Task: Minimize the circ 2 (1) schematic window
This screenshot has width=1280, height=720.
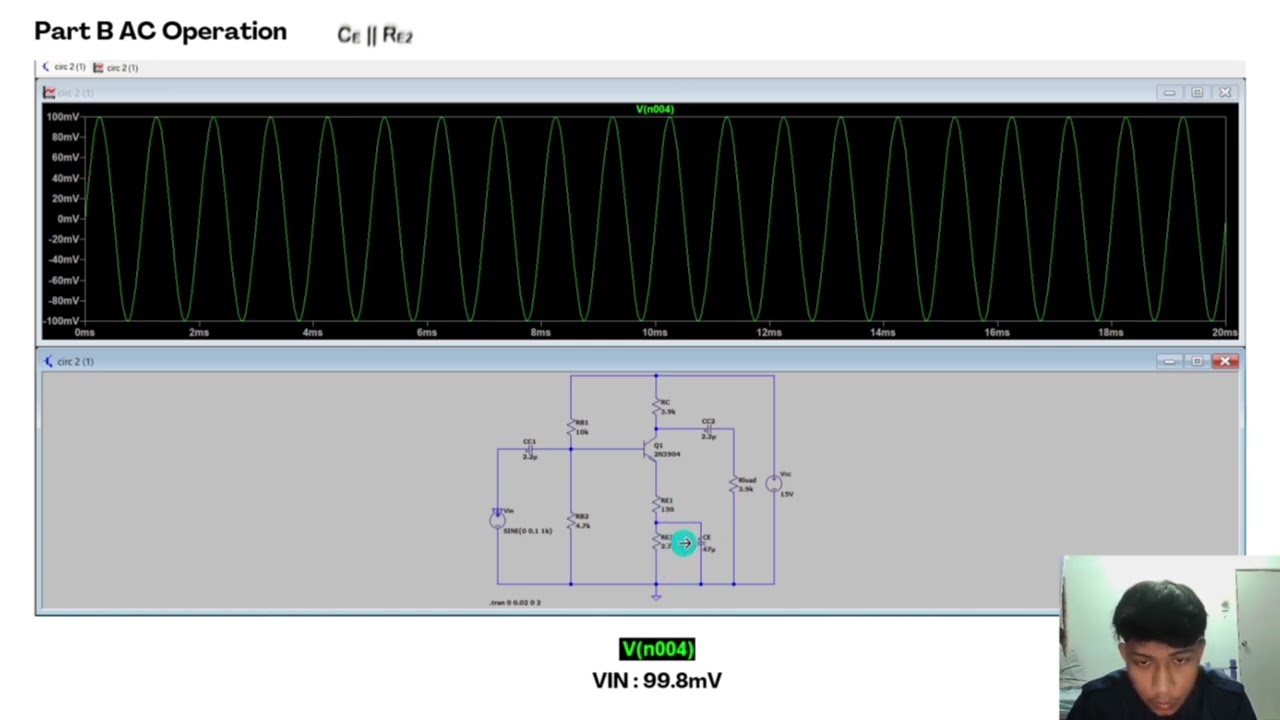Action: click(1169, 361)
